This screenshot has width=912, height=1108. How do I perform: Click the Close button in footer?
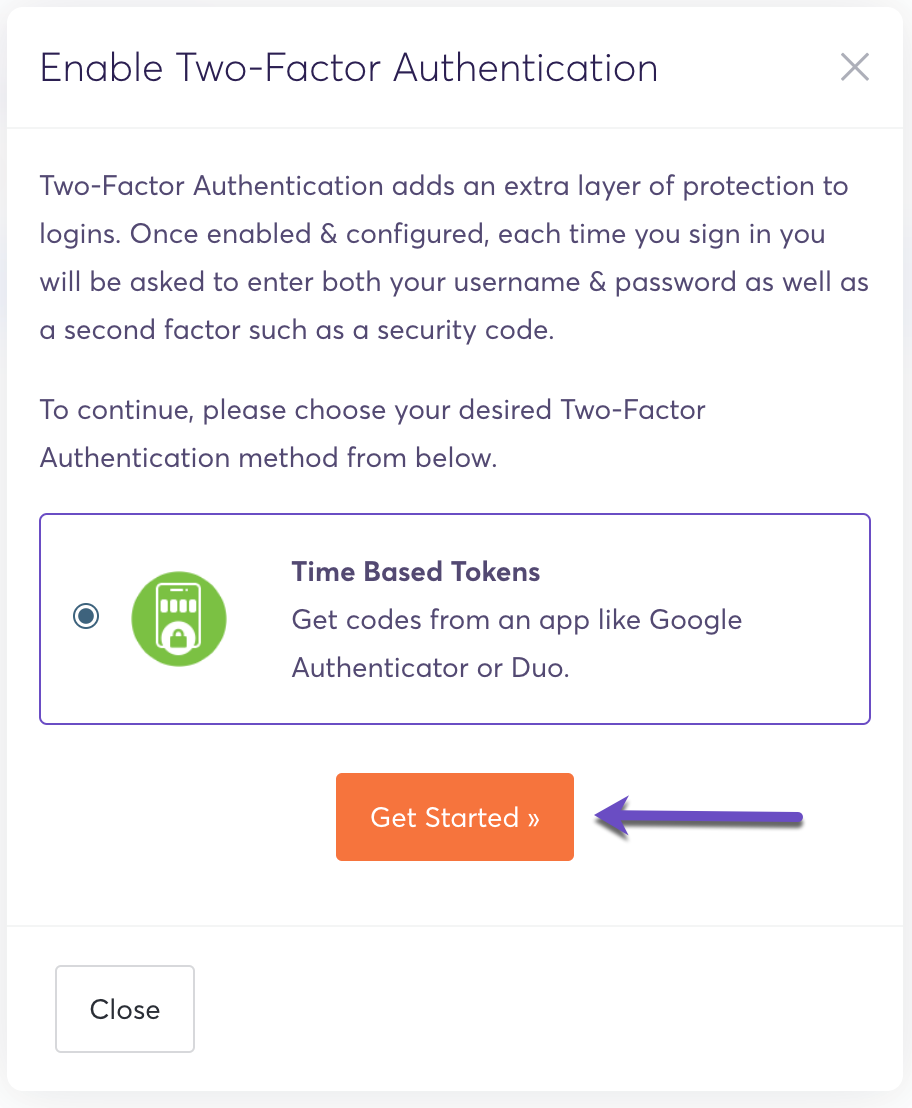click(125, 1009)
